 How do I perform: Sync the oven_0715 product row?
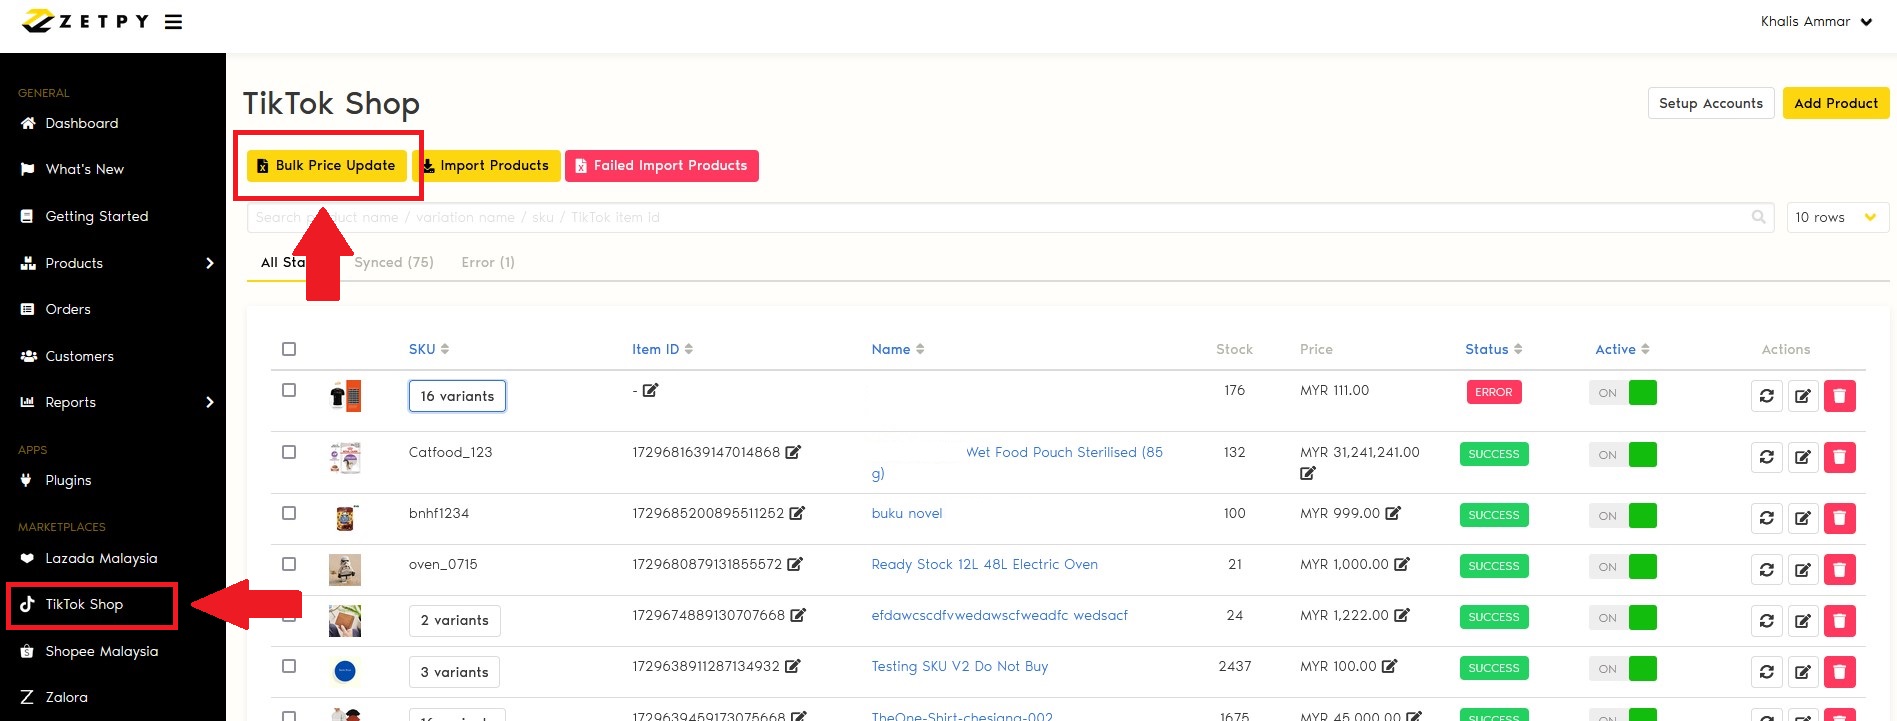tap(1767, 569)
